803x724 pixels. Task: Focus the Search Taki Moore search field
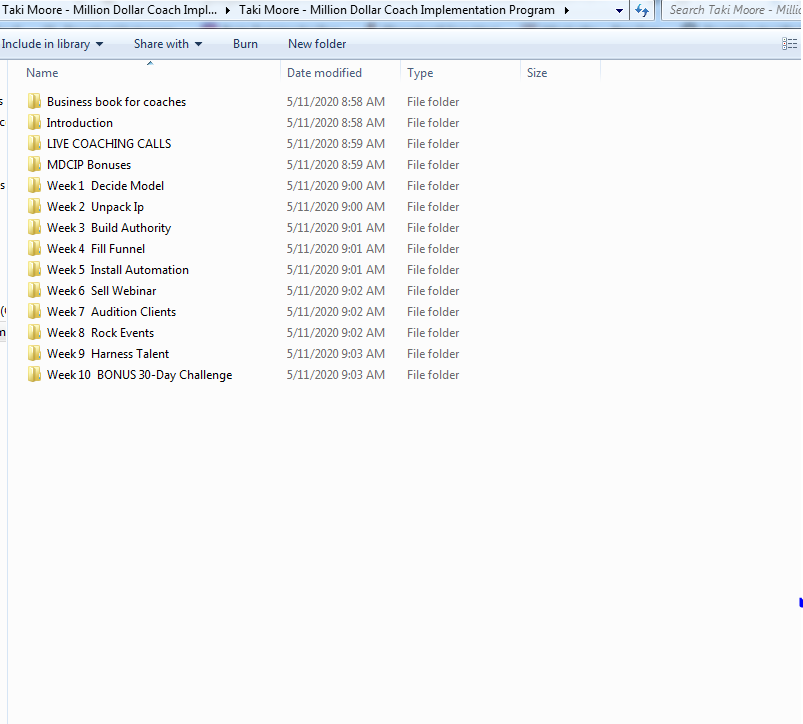pos(732,10)
